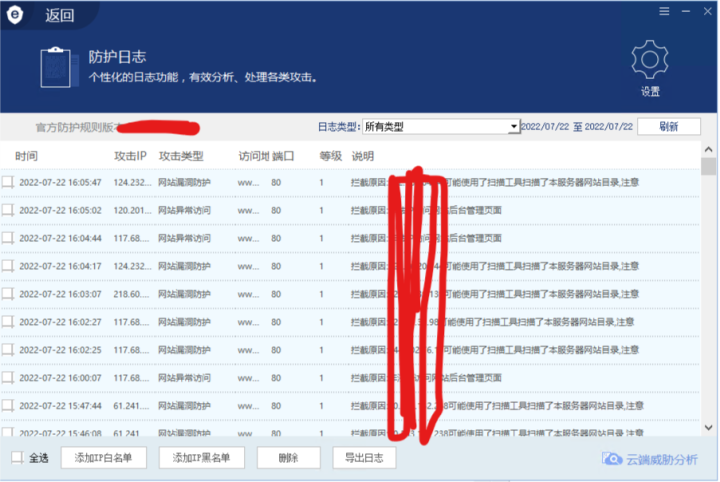Image resolution: width=720 pixels, height=482 pixels.
Task: Check the 16:00:07 log entry checkbox
Action: pyautogui.click(x=8, y=378)
